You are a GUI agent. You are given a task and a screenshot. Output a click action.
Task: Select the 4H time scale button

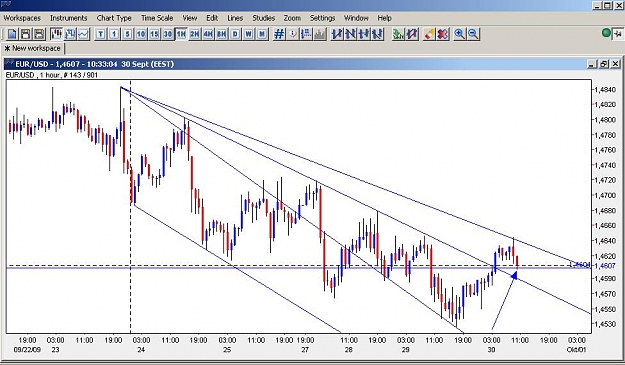pos(208,34)
